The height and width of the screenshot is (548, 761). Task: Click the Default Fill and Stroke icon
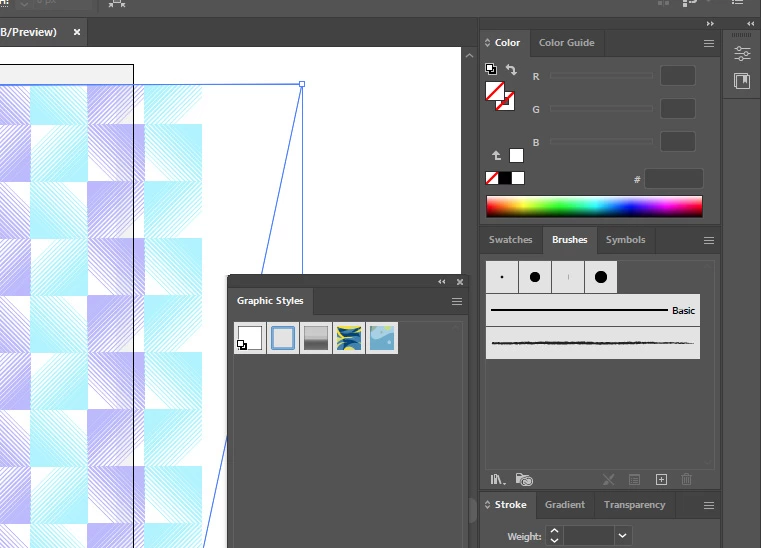(x=491, y=69)
